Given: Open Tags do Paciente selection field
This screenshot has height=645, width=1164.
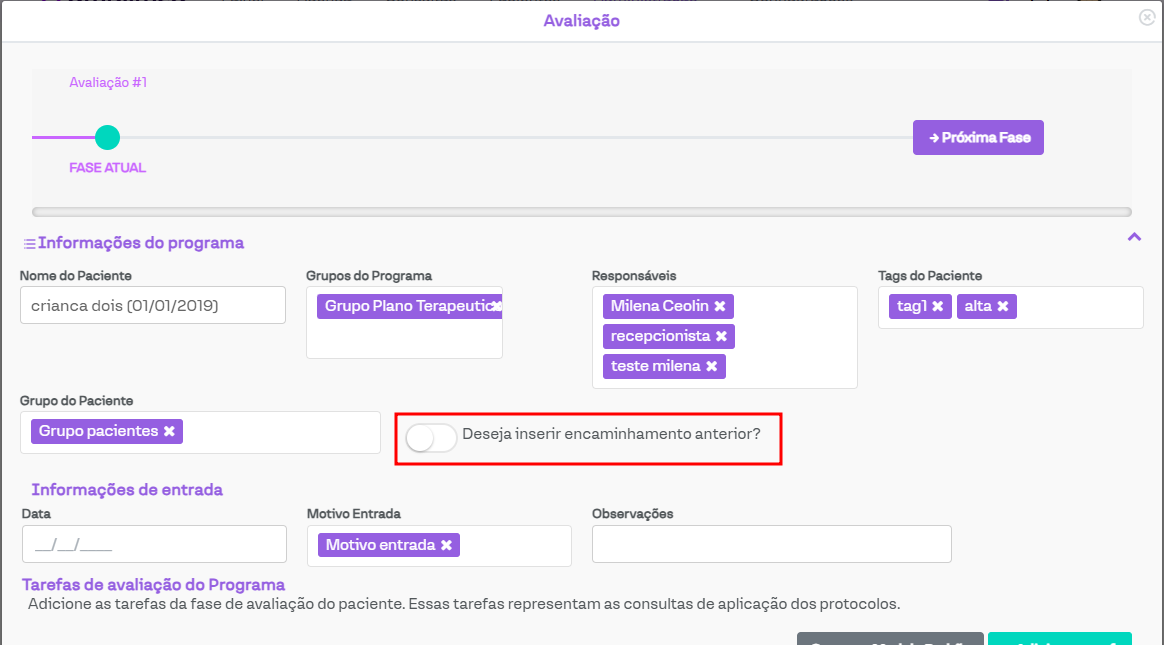Looking at the screenshot, I should (1078, 307).
